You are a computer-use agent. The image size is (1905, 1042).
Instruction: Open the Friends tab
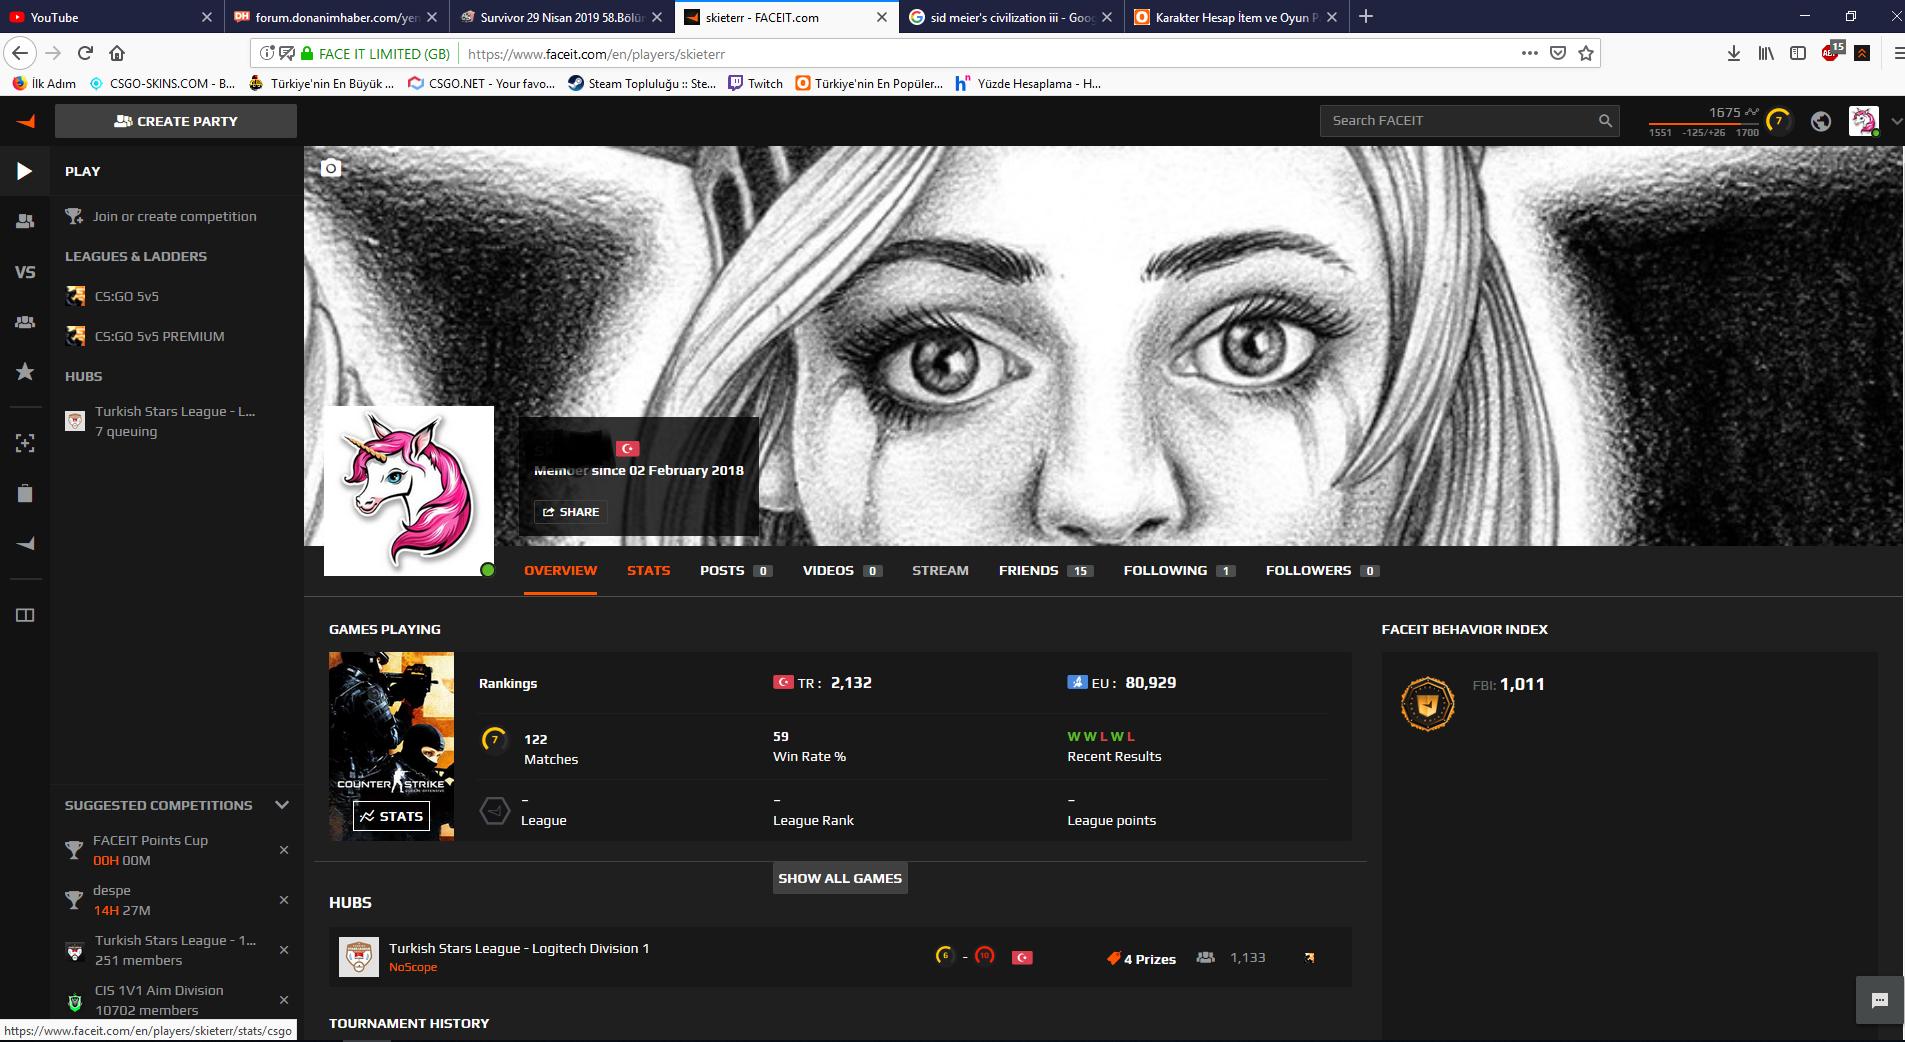[1028, 570]
